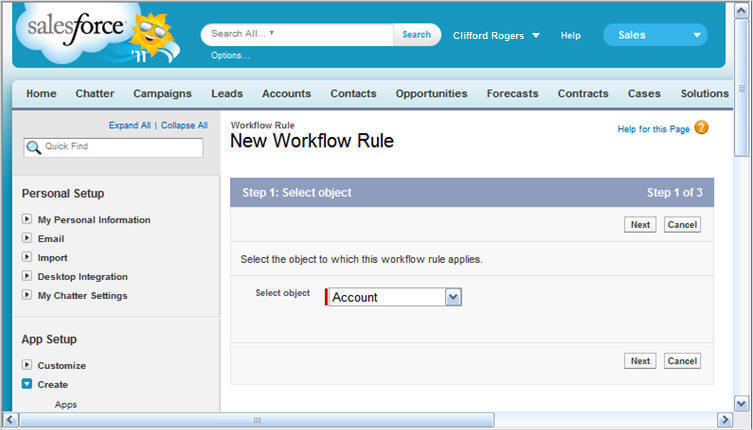Click the Apps item under Create
753x430 pixels.
click(x=66, y=405)
